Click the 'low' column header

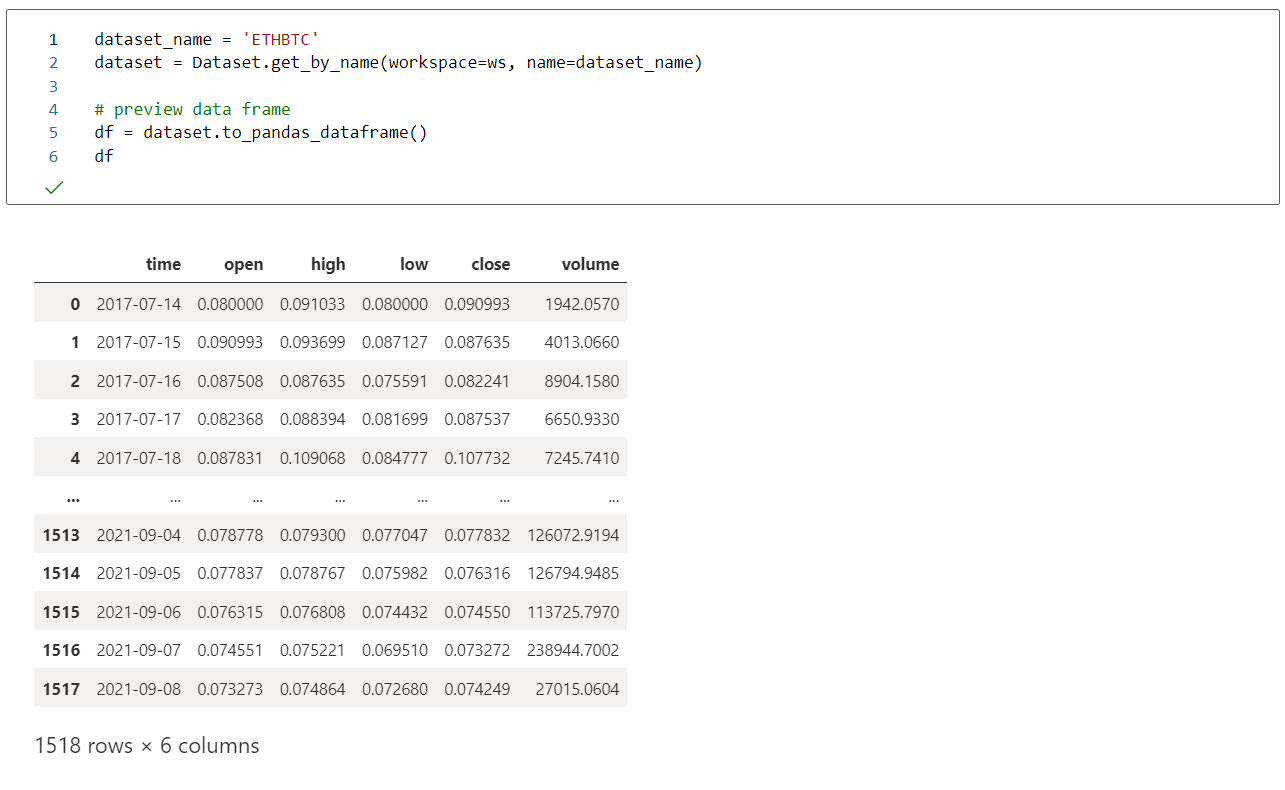tap(414, 264)
